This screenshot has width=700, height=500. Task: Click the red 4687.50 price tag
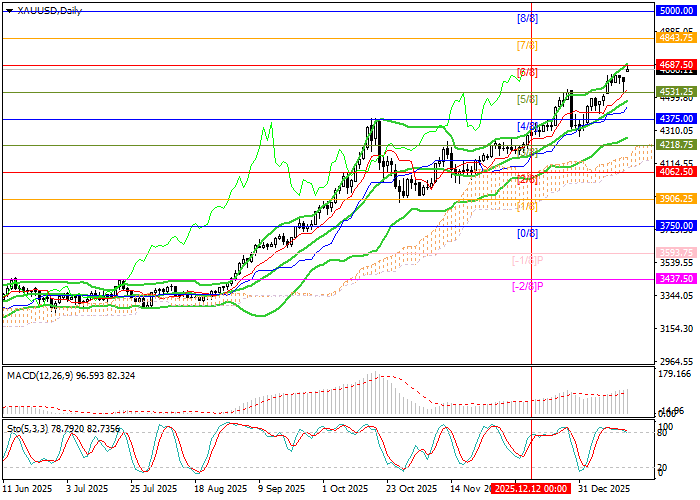(x=674, y=64)
